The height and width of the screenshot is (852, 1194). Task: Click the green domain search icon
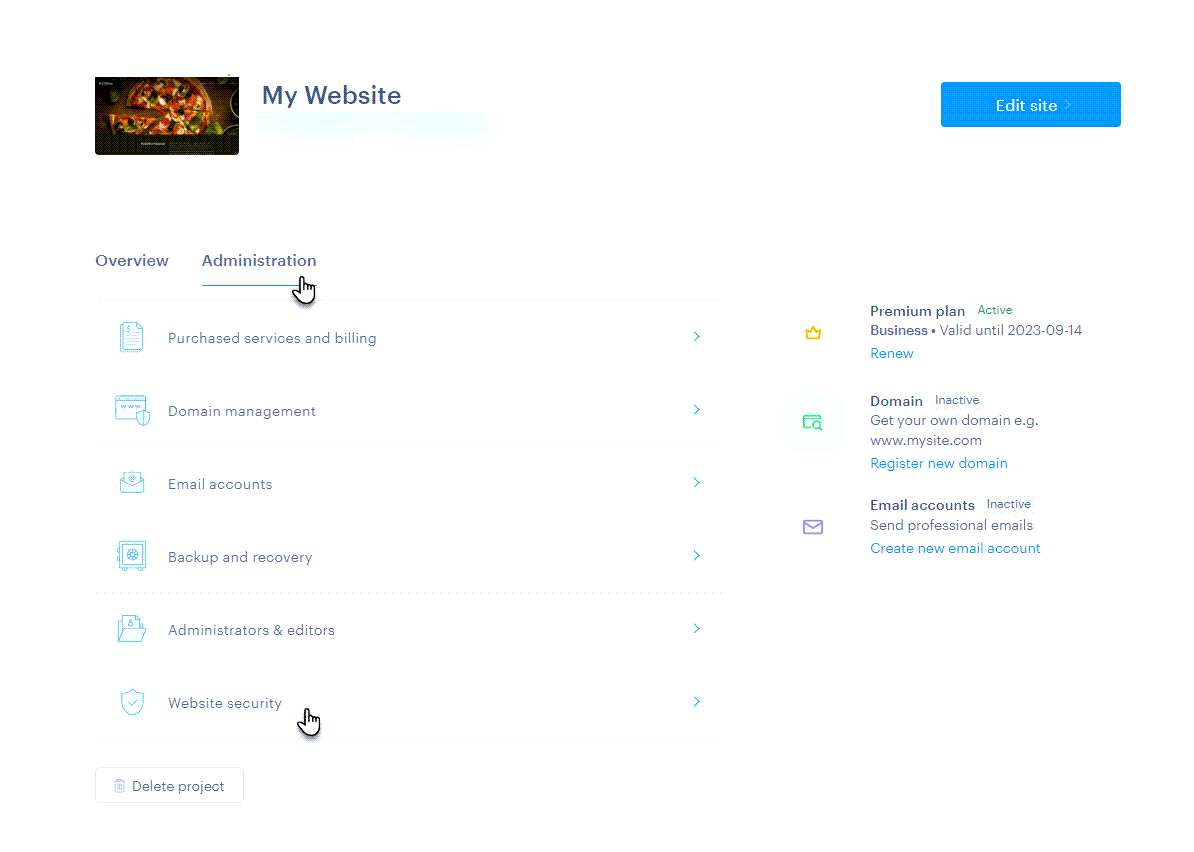point(812,423)
